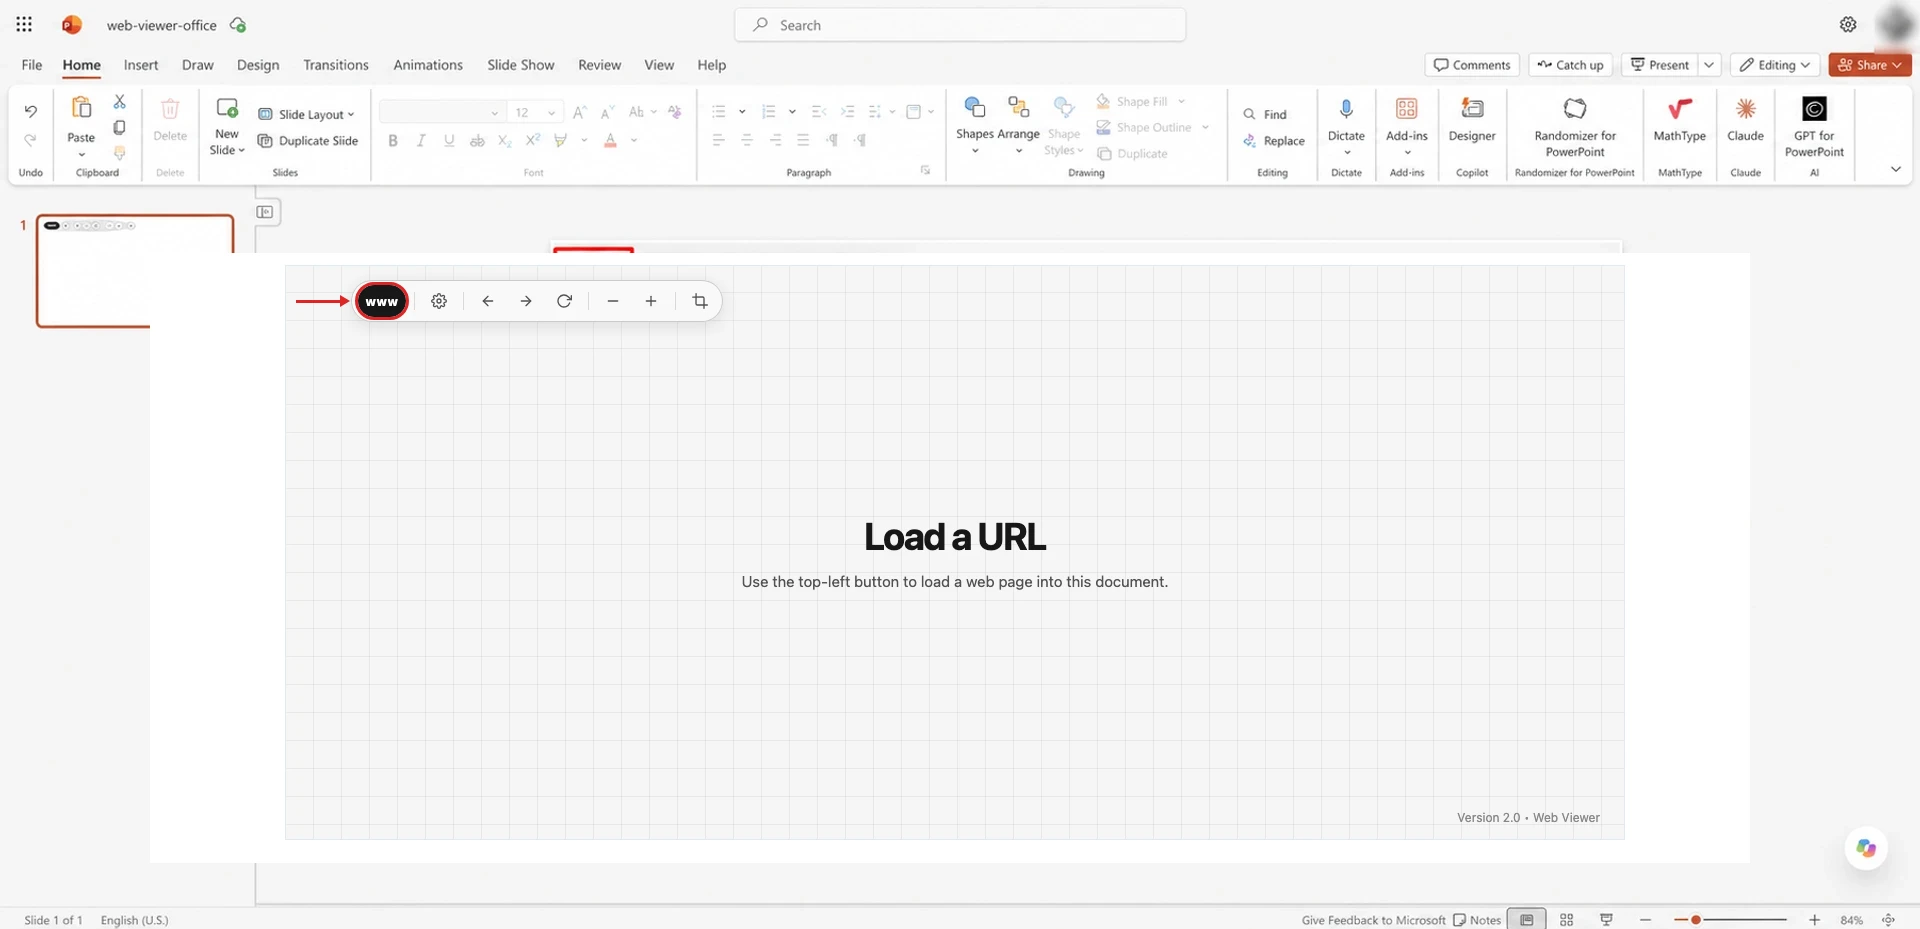Open the Animations tab

click(x=428, y=65)
